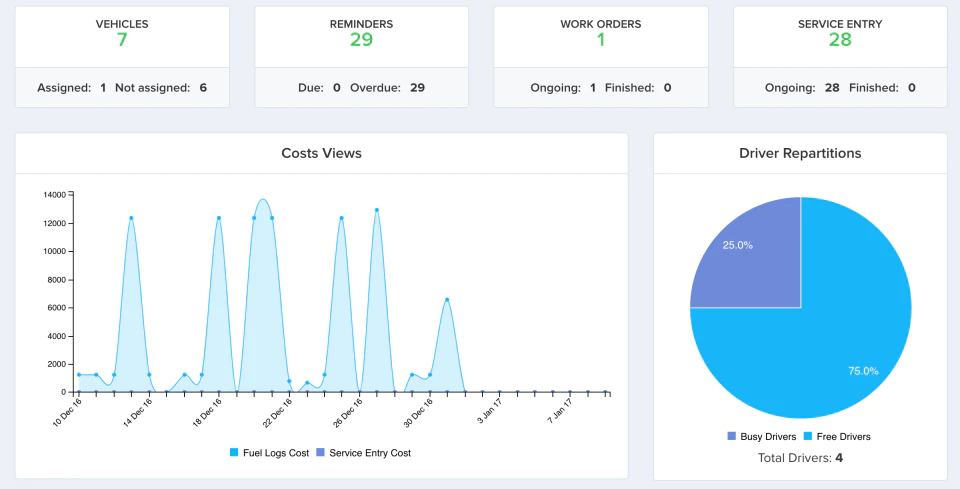The height and width of the screenshot is (489, 960).
Task: Click the Costs Views panel title
Action: pos(321,153)
